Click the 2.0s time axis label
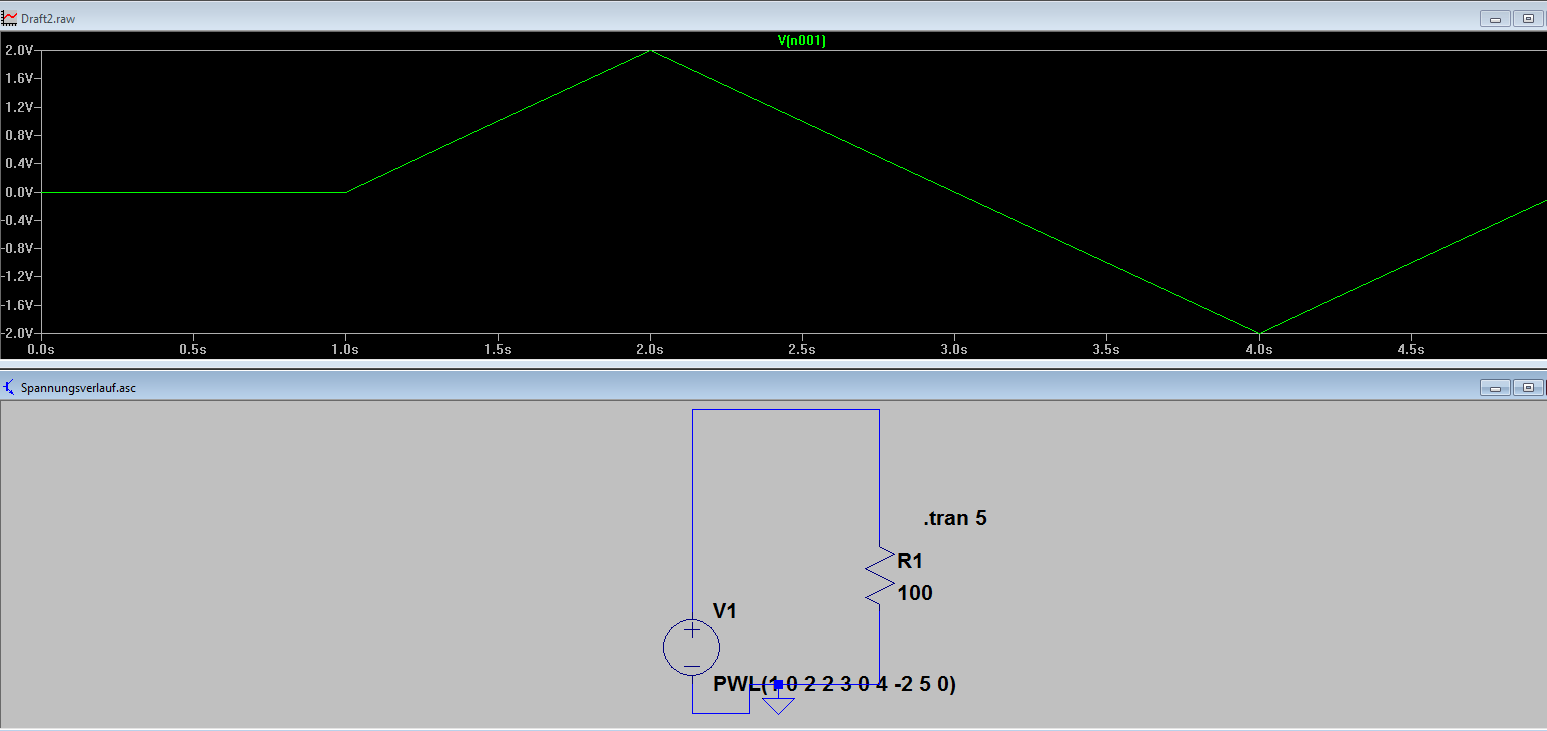 650,350
